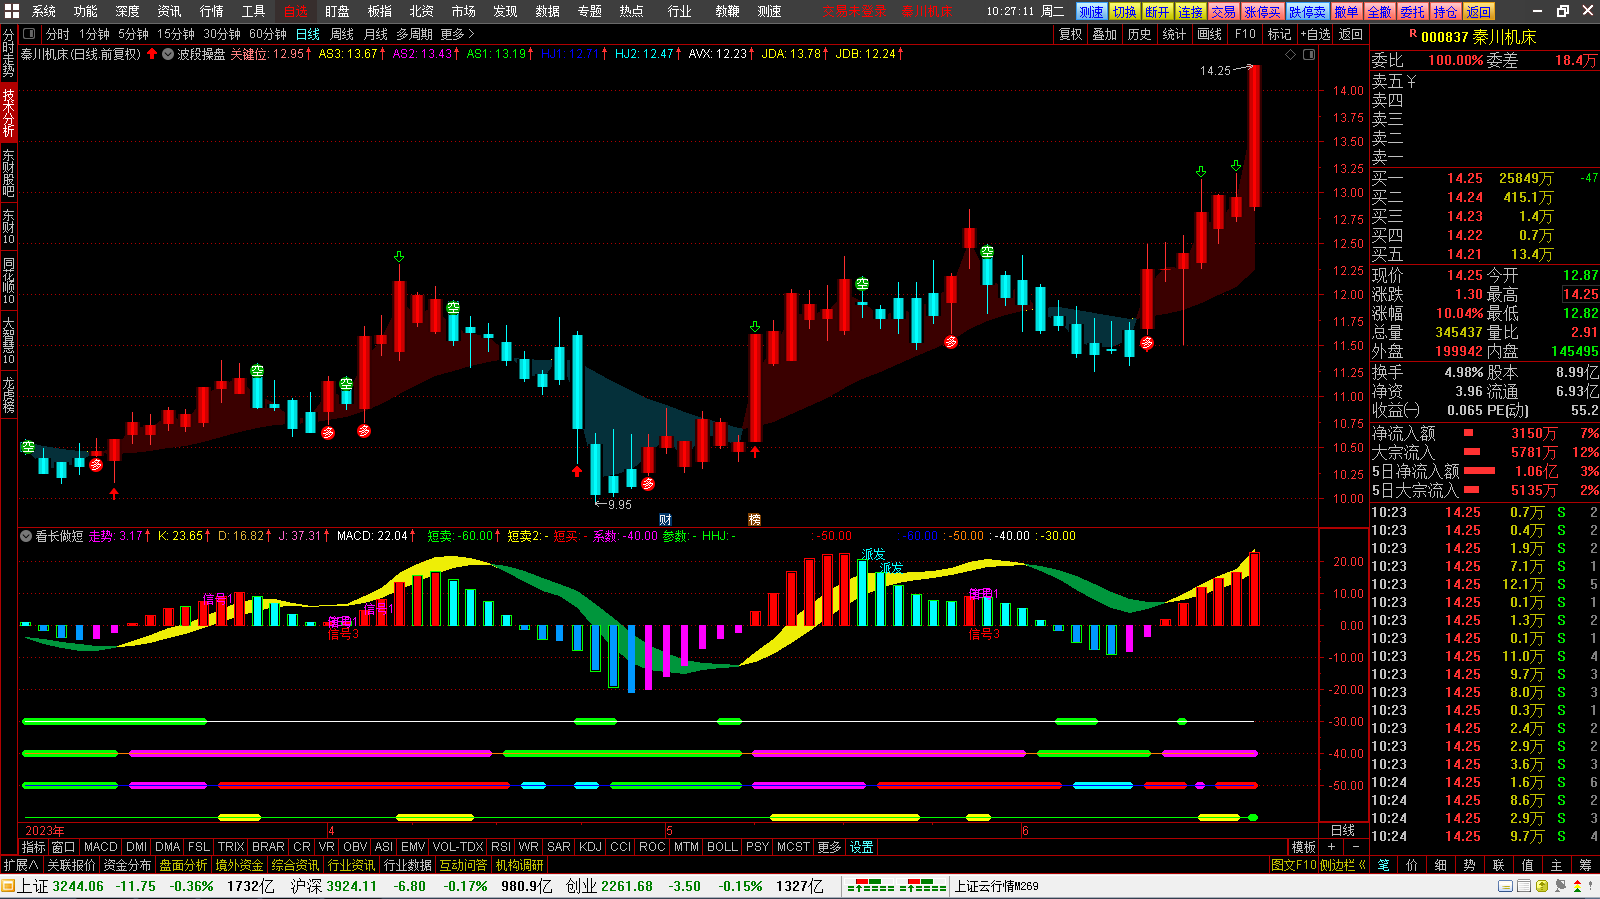This screenshot has height=899, width=1600.
Task: Switch to 周线 weekly timeframe
Action: click(x=342, y=34)
